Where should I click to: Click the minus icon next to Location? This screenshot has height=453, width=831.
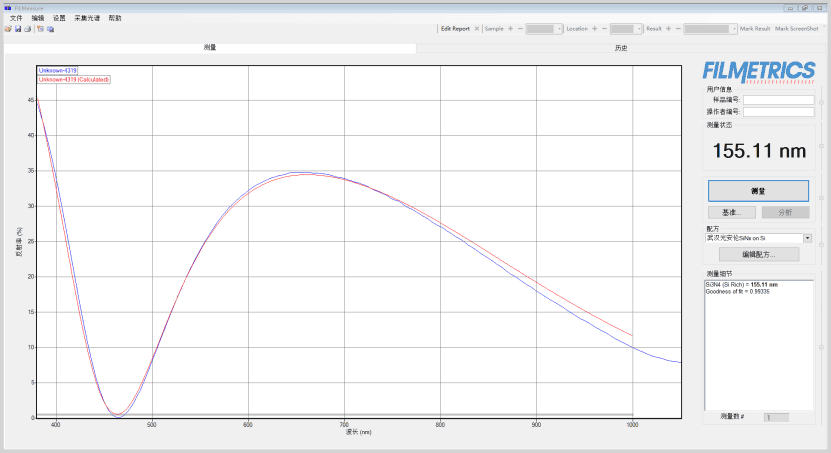point(603,29)
